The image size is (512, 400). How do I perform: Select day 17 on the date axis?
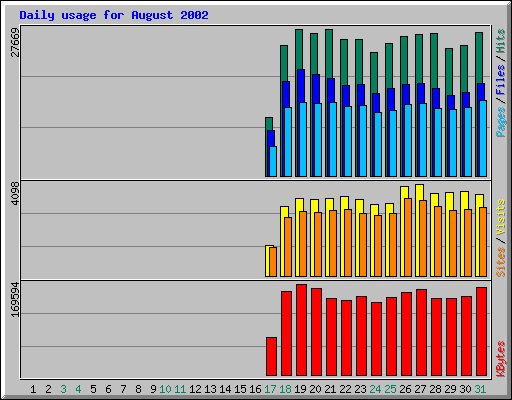pos(270,389)
